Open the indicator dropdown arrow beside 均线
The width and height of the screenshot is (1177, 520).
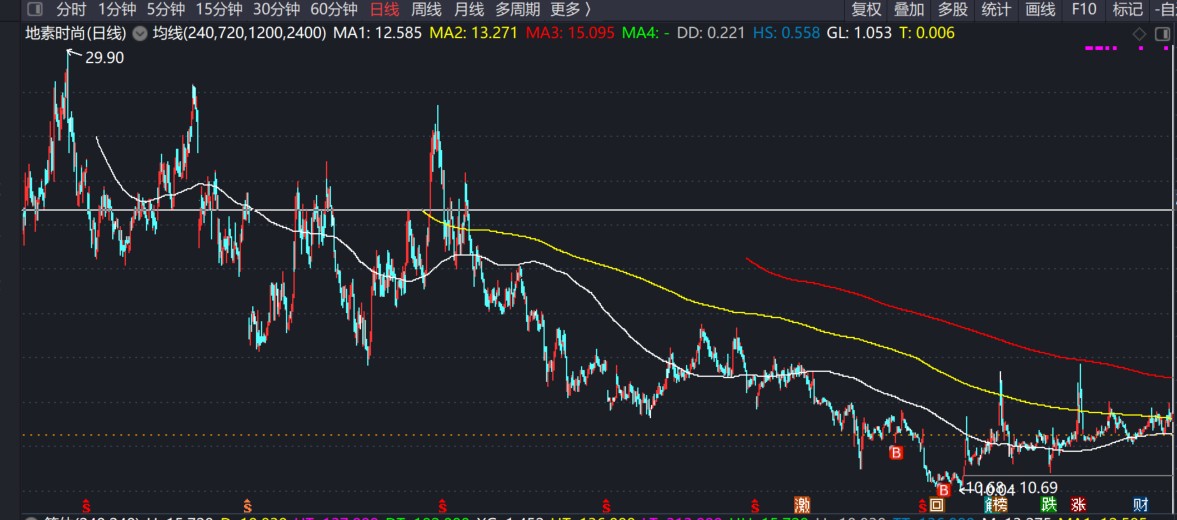tap(140, 33)
